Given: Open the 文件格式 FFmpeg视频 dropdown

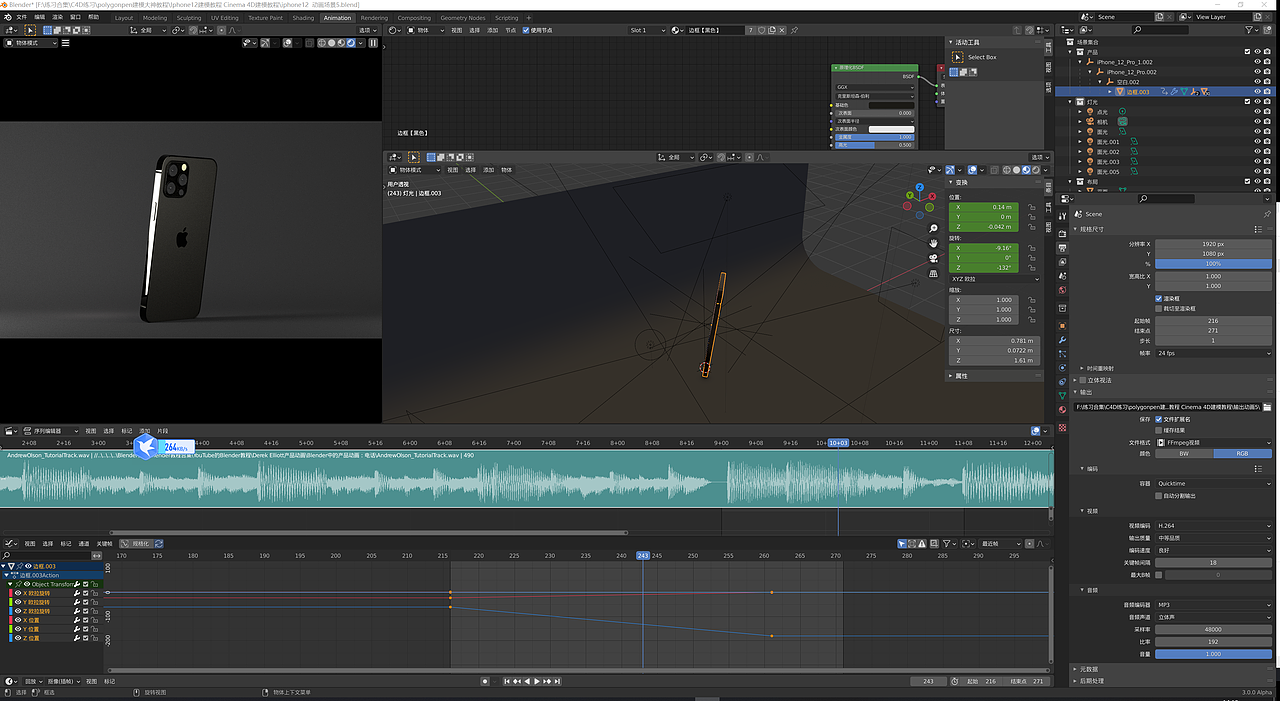Looking at the screenshot, I should (x=1214, y=442).
